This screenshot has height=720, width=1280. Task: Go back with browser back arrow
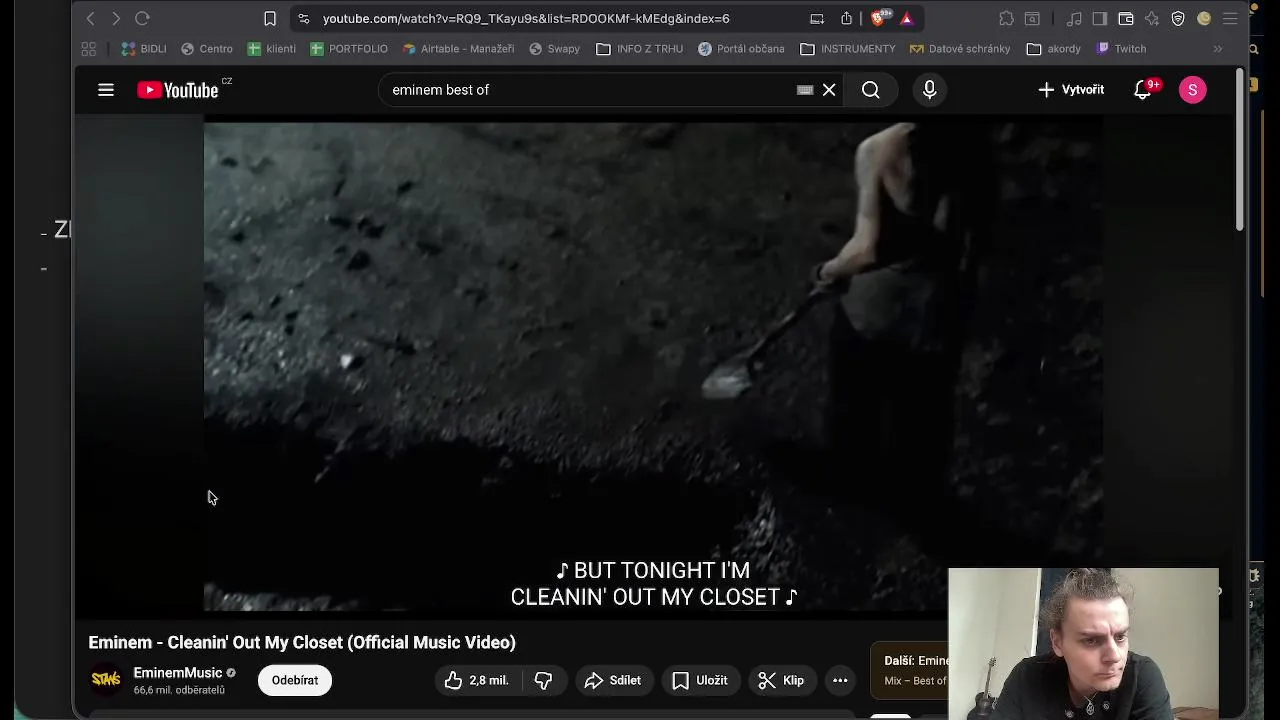pyautogui.click(x=90, y=18)
